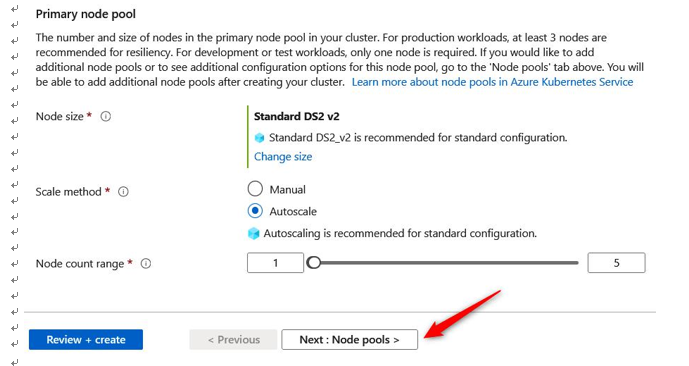Click the node count slider handle

(314, 263)
